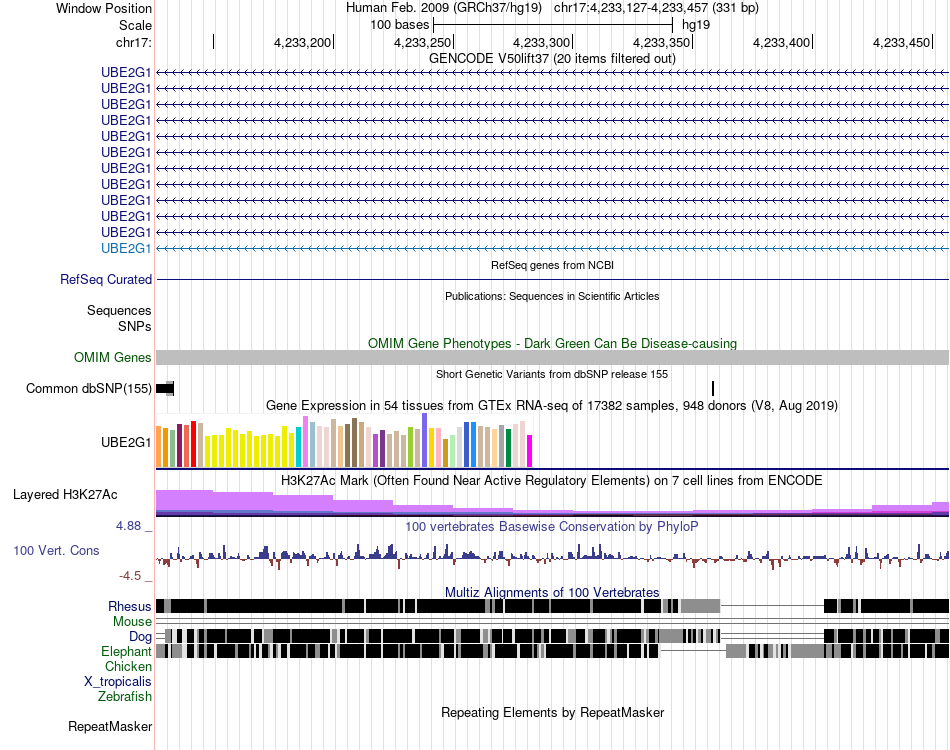Click the gray OMIM Genes bar

pos(553,357)
